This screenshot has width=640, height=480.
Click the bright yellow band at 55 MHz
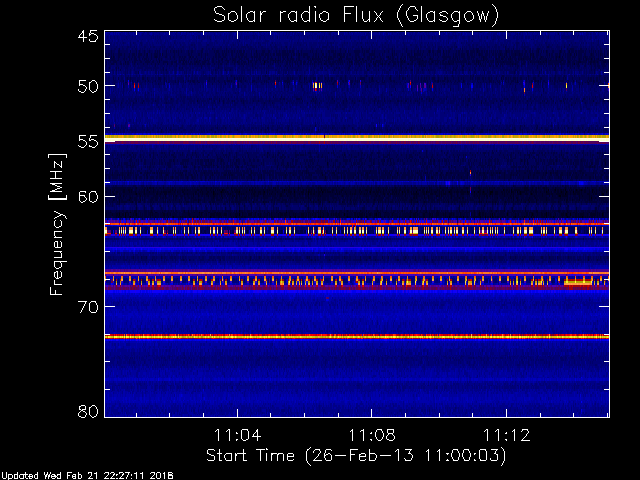click(357, 138)
